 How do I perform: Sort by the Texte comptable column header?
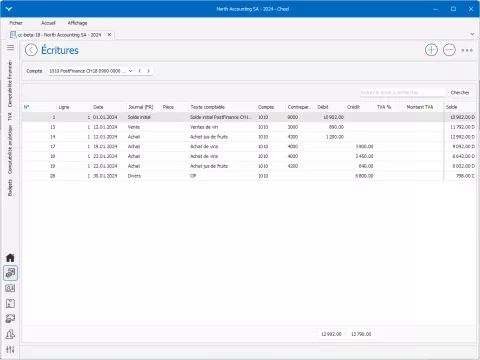(x=222, y=107)
